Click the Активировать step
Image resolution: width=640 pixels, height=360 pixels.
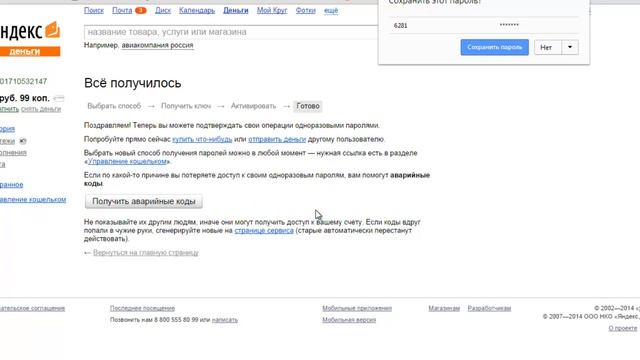[x=253, y=106]
